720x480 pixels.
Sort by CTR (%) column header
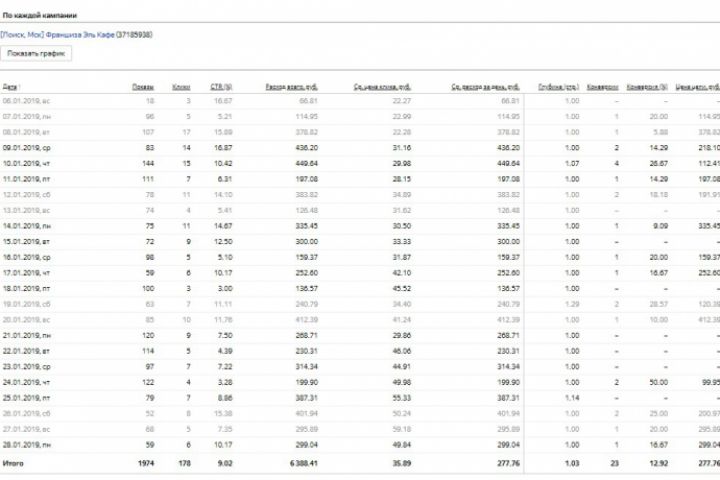(221, 87)
